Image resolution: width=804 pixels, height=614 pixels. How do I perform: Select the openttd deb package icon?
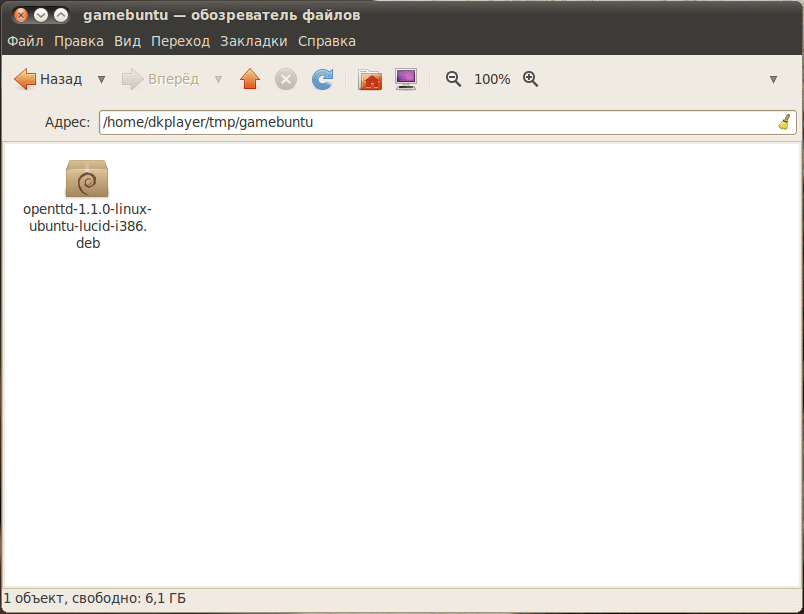point(87,179)
